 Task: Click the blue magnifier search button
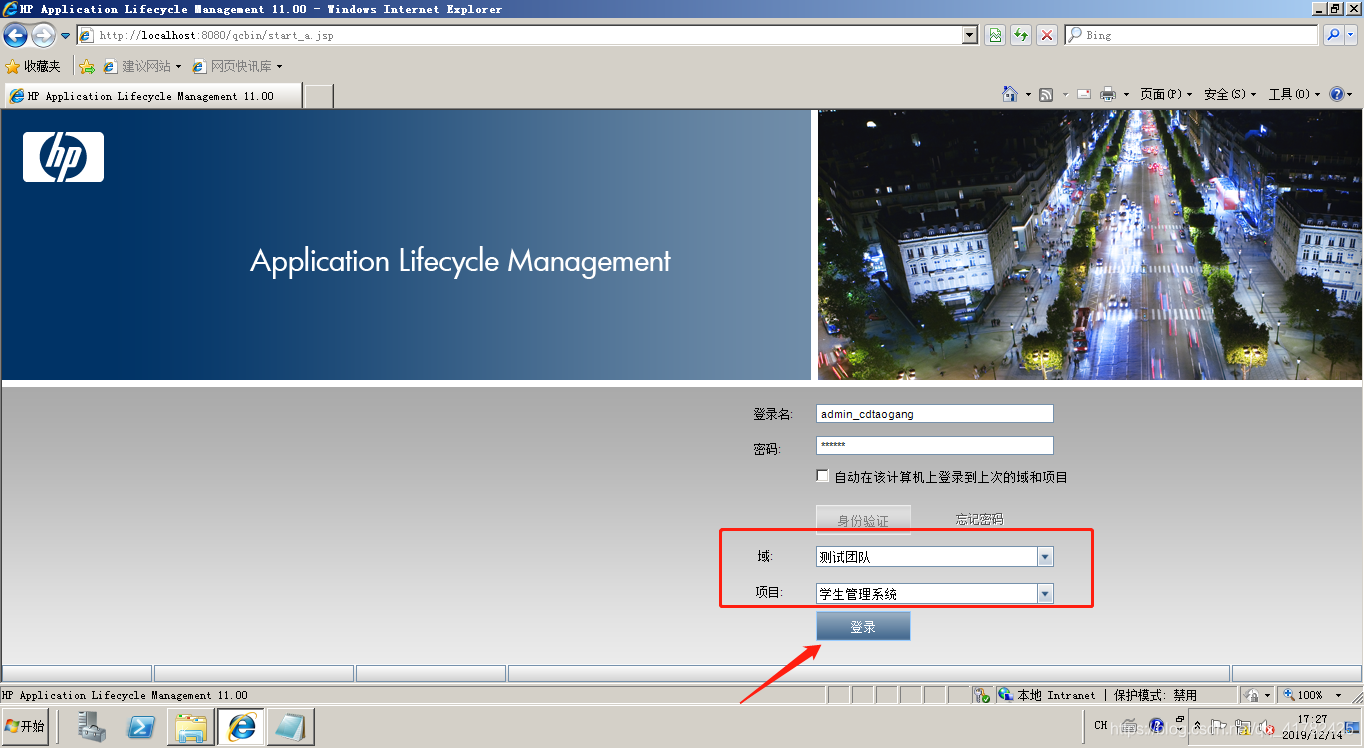tap(1333, 35)
